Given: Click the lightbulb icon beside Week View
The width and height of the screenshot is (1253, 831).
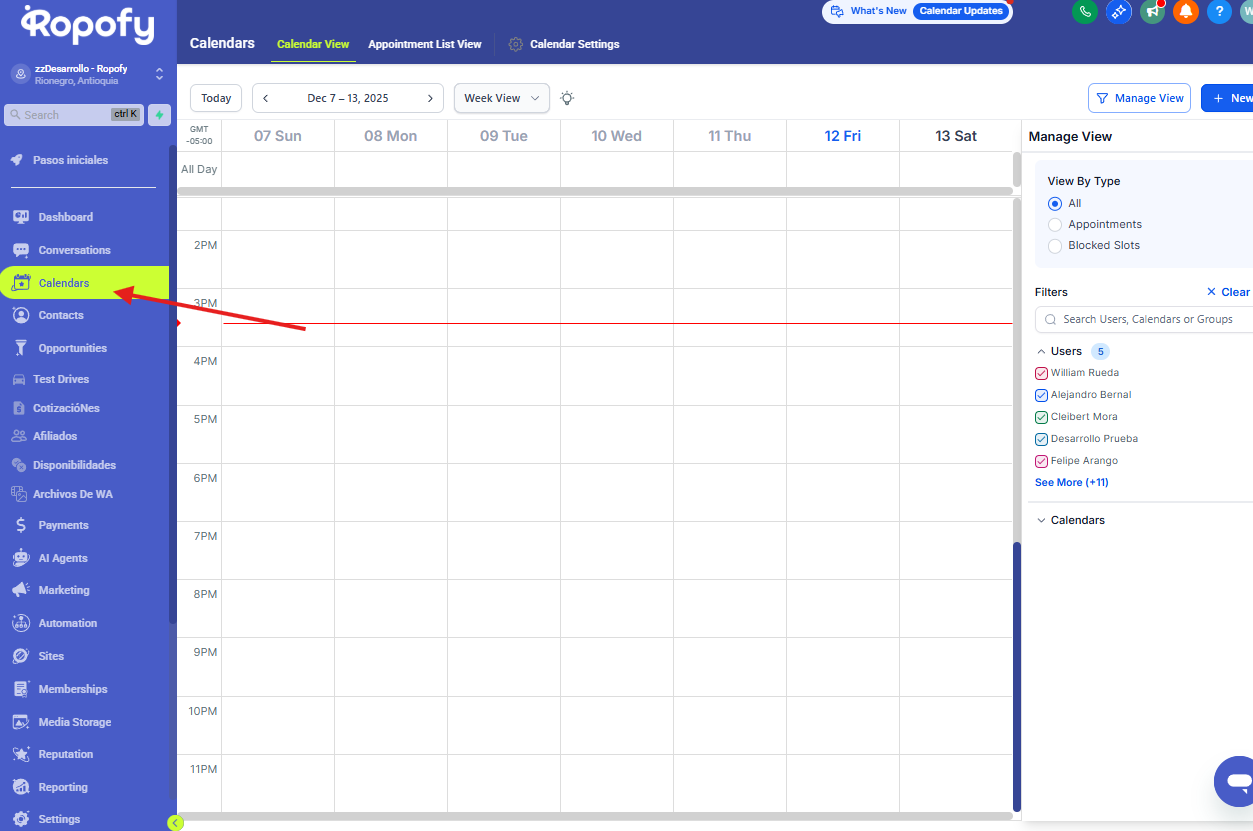Looking at the screenshot, I should [x=567, y=98].
